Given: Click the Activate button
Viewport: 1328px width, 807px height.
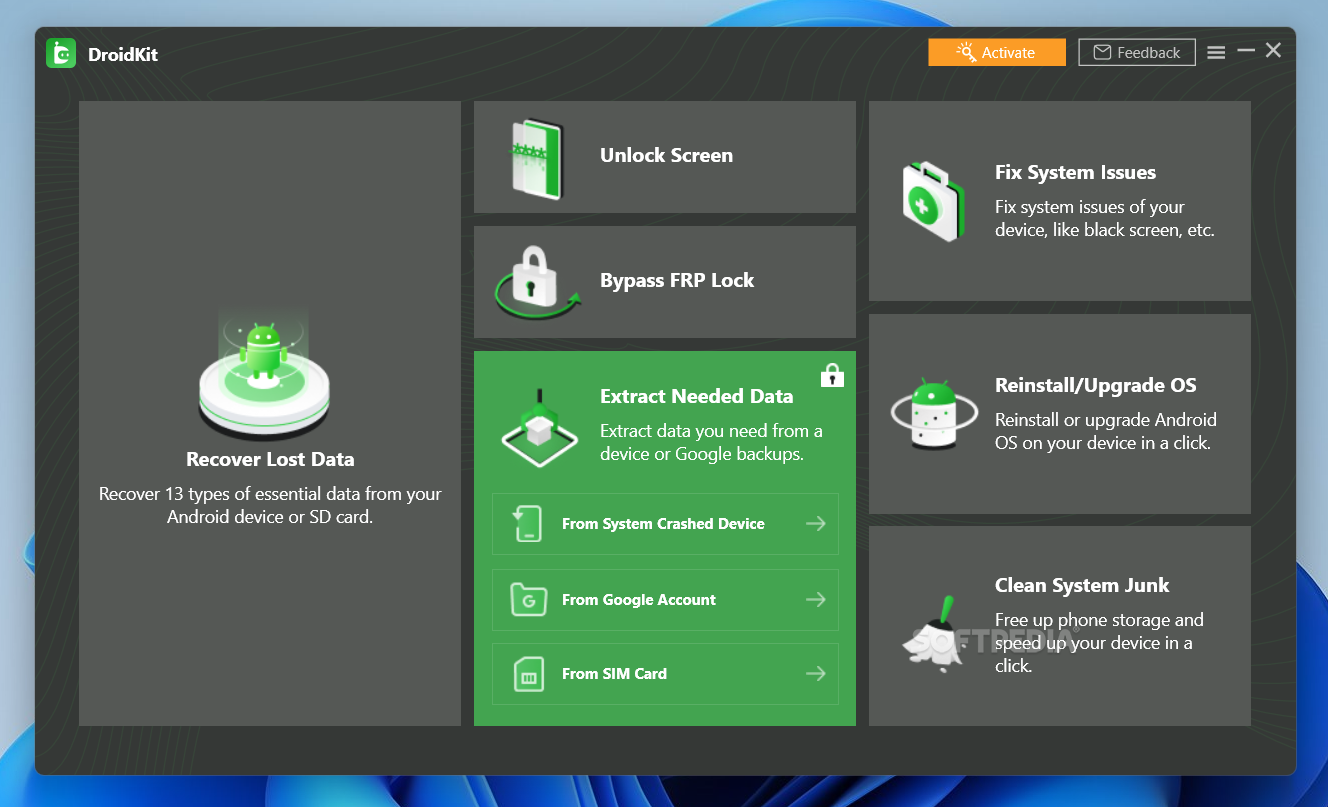Looking at the screenshot, I should (997, 53).
